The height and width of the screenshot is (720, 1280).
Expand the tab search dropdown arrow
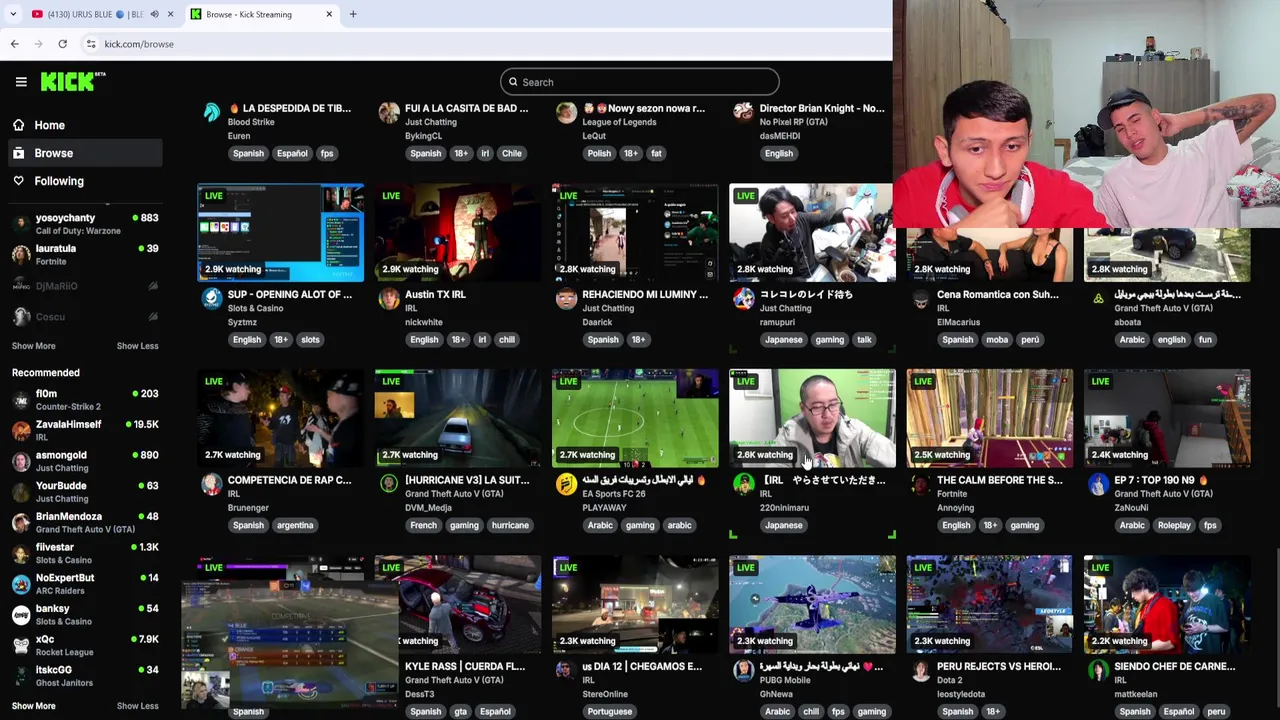pyautogui.click(x=12, y=14)
